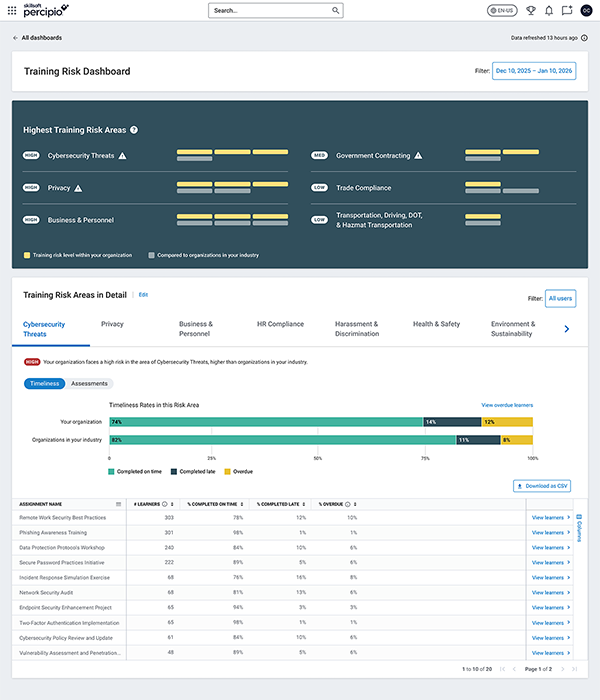Viewport: 600px width, 700px height.
Task: Open the user profile avatar
Action: [x=586, y=10]
